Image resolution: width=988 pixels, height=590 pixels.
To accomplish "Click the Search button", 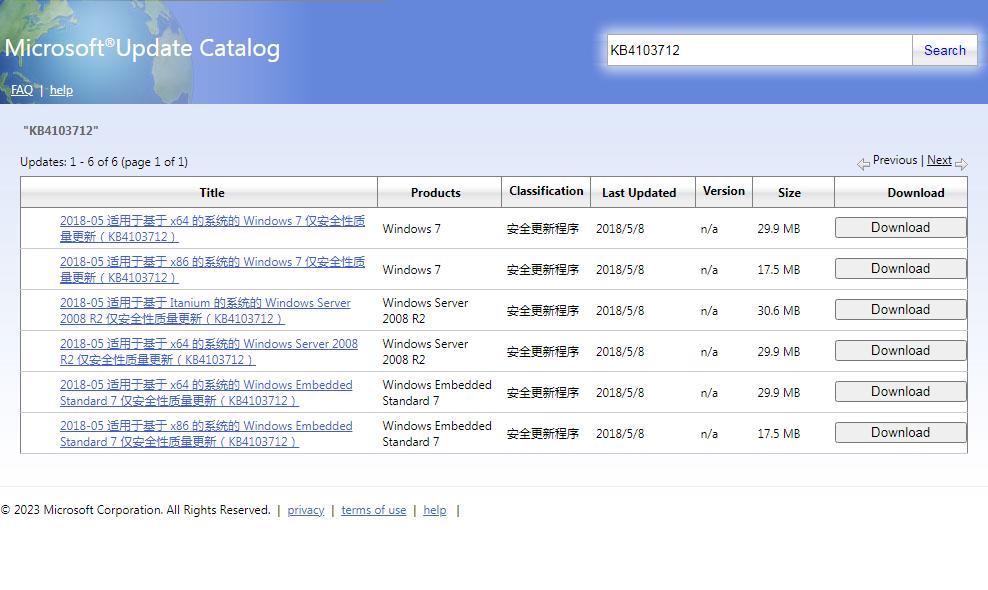I will [944, 50].
